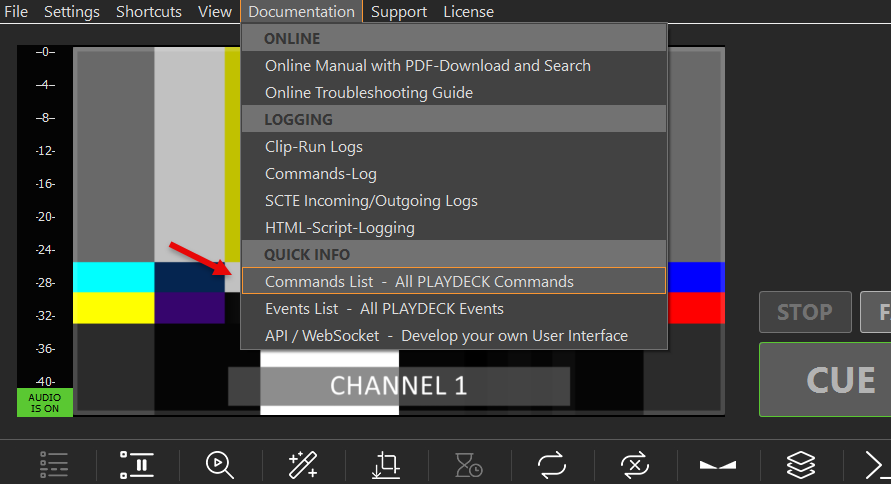Screen dimensions: 891x484
Task: Open the Settings menu
Action: pyautogui.click(x=72, y=11)
